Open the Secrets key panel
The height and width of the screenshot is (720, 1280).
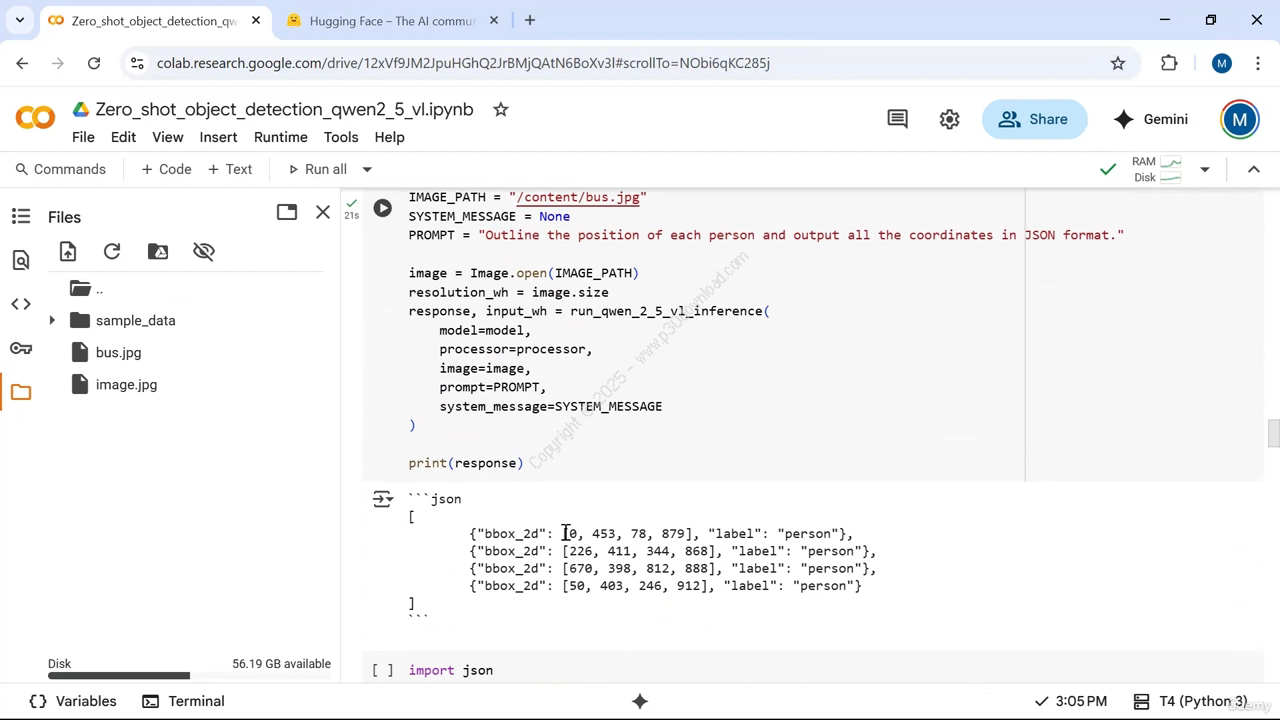click(x=21, y=348)
